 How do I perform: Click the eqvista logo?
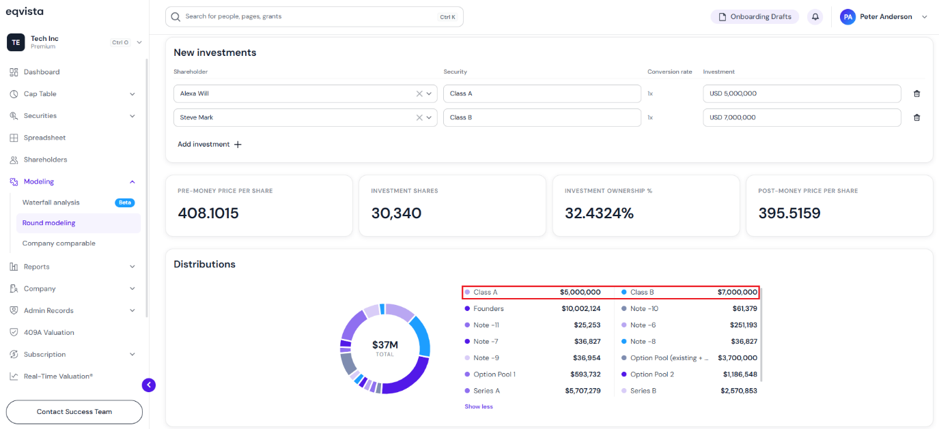tap(25, 11)
